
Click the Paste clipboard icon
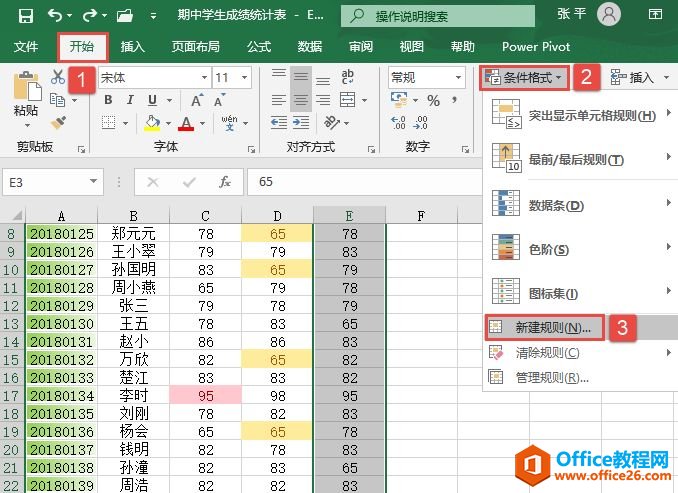pos(27,86)
